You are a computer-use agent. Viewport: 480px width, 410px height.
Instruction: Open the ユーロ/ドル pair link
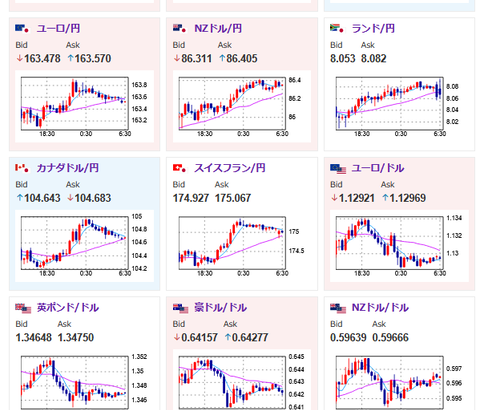coord(378,168)
